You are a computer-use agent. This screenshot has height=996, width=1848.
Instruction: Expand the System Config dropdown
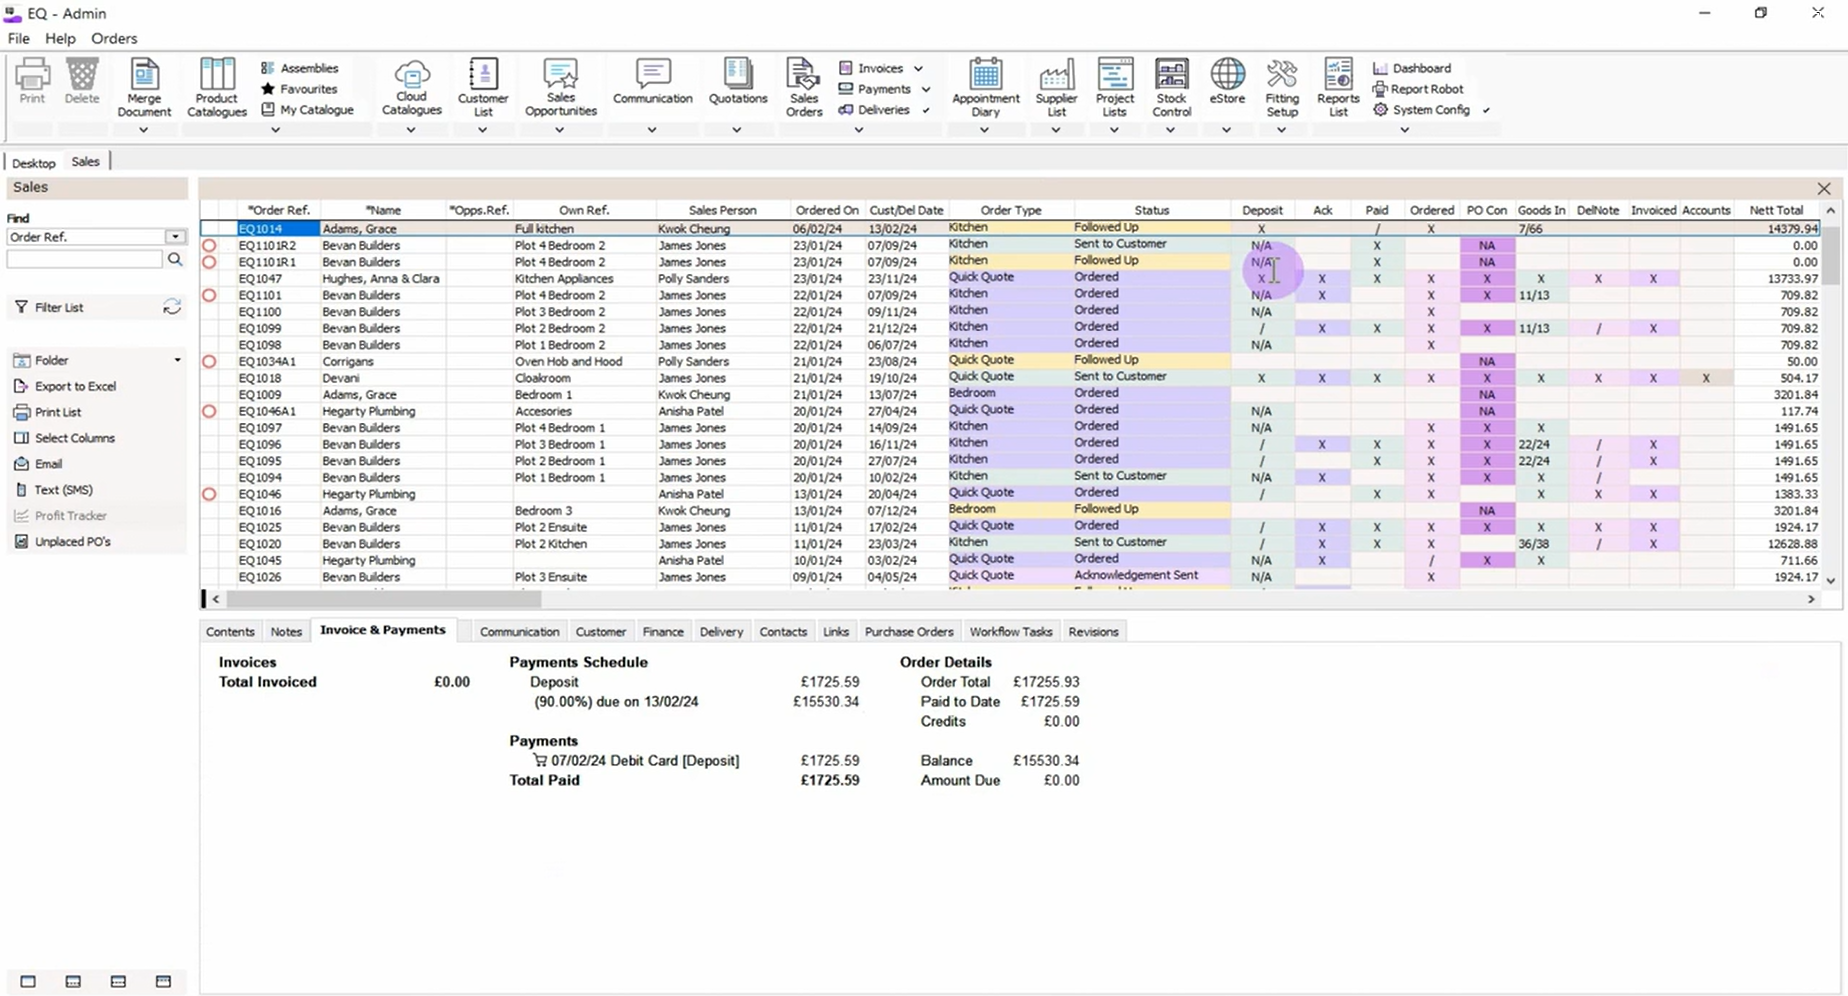pos(1486,110)
